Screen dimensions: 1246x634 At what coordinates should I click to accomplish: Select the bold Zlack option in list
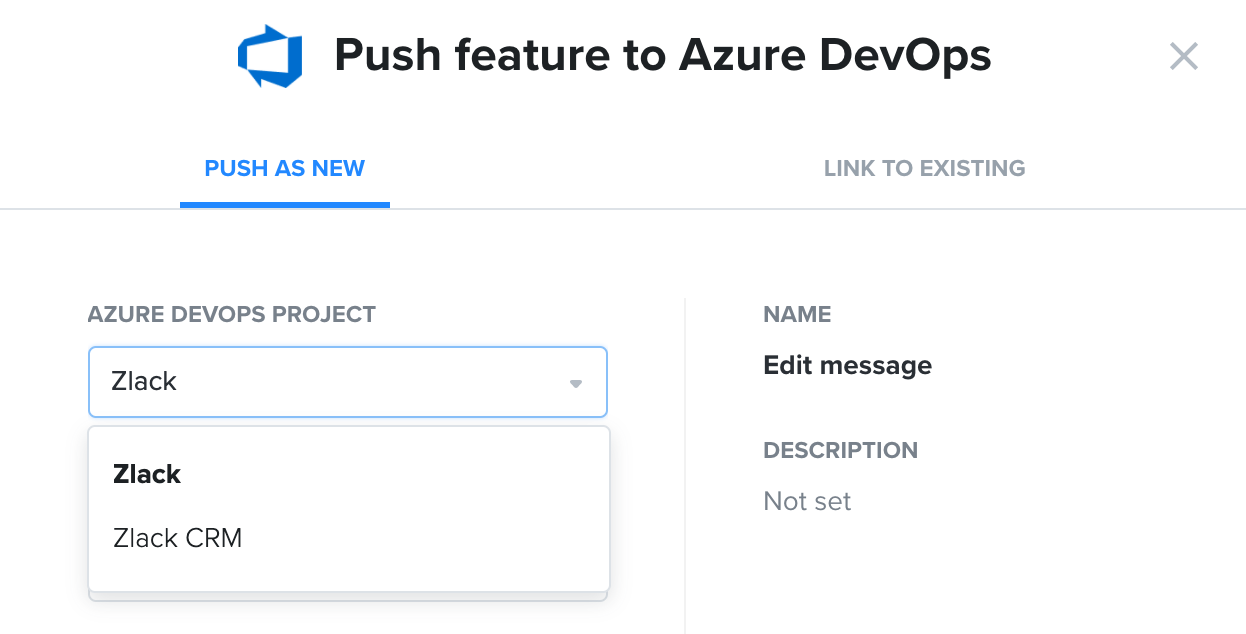pos(147,474)
